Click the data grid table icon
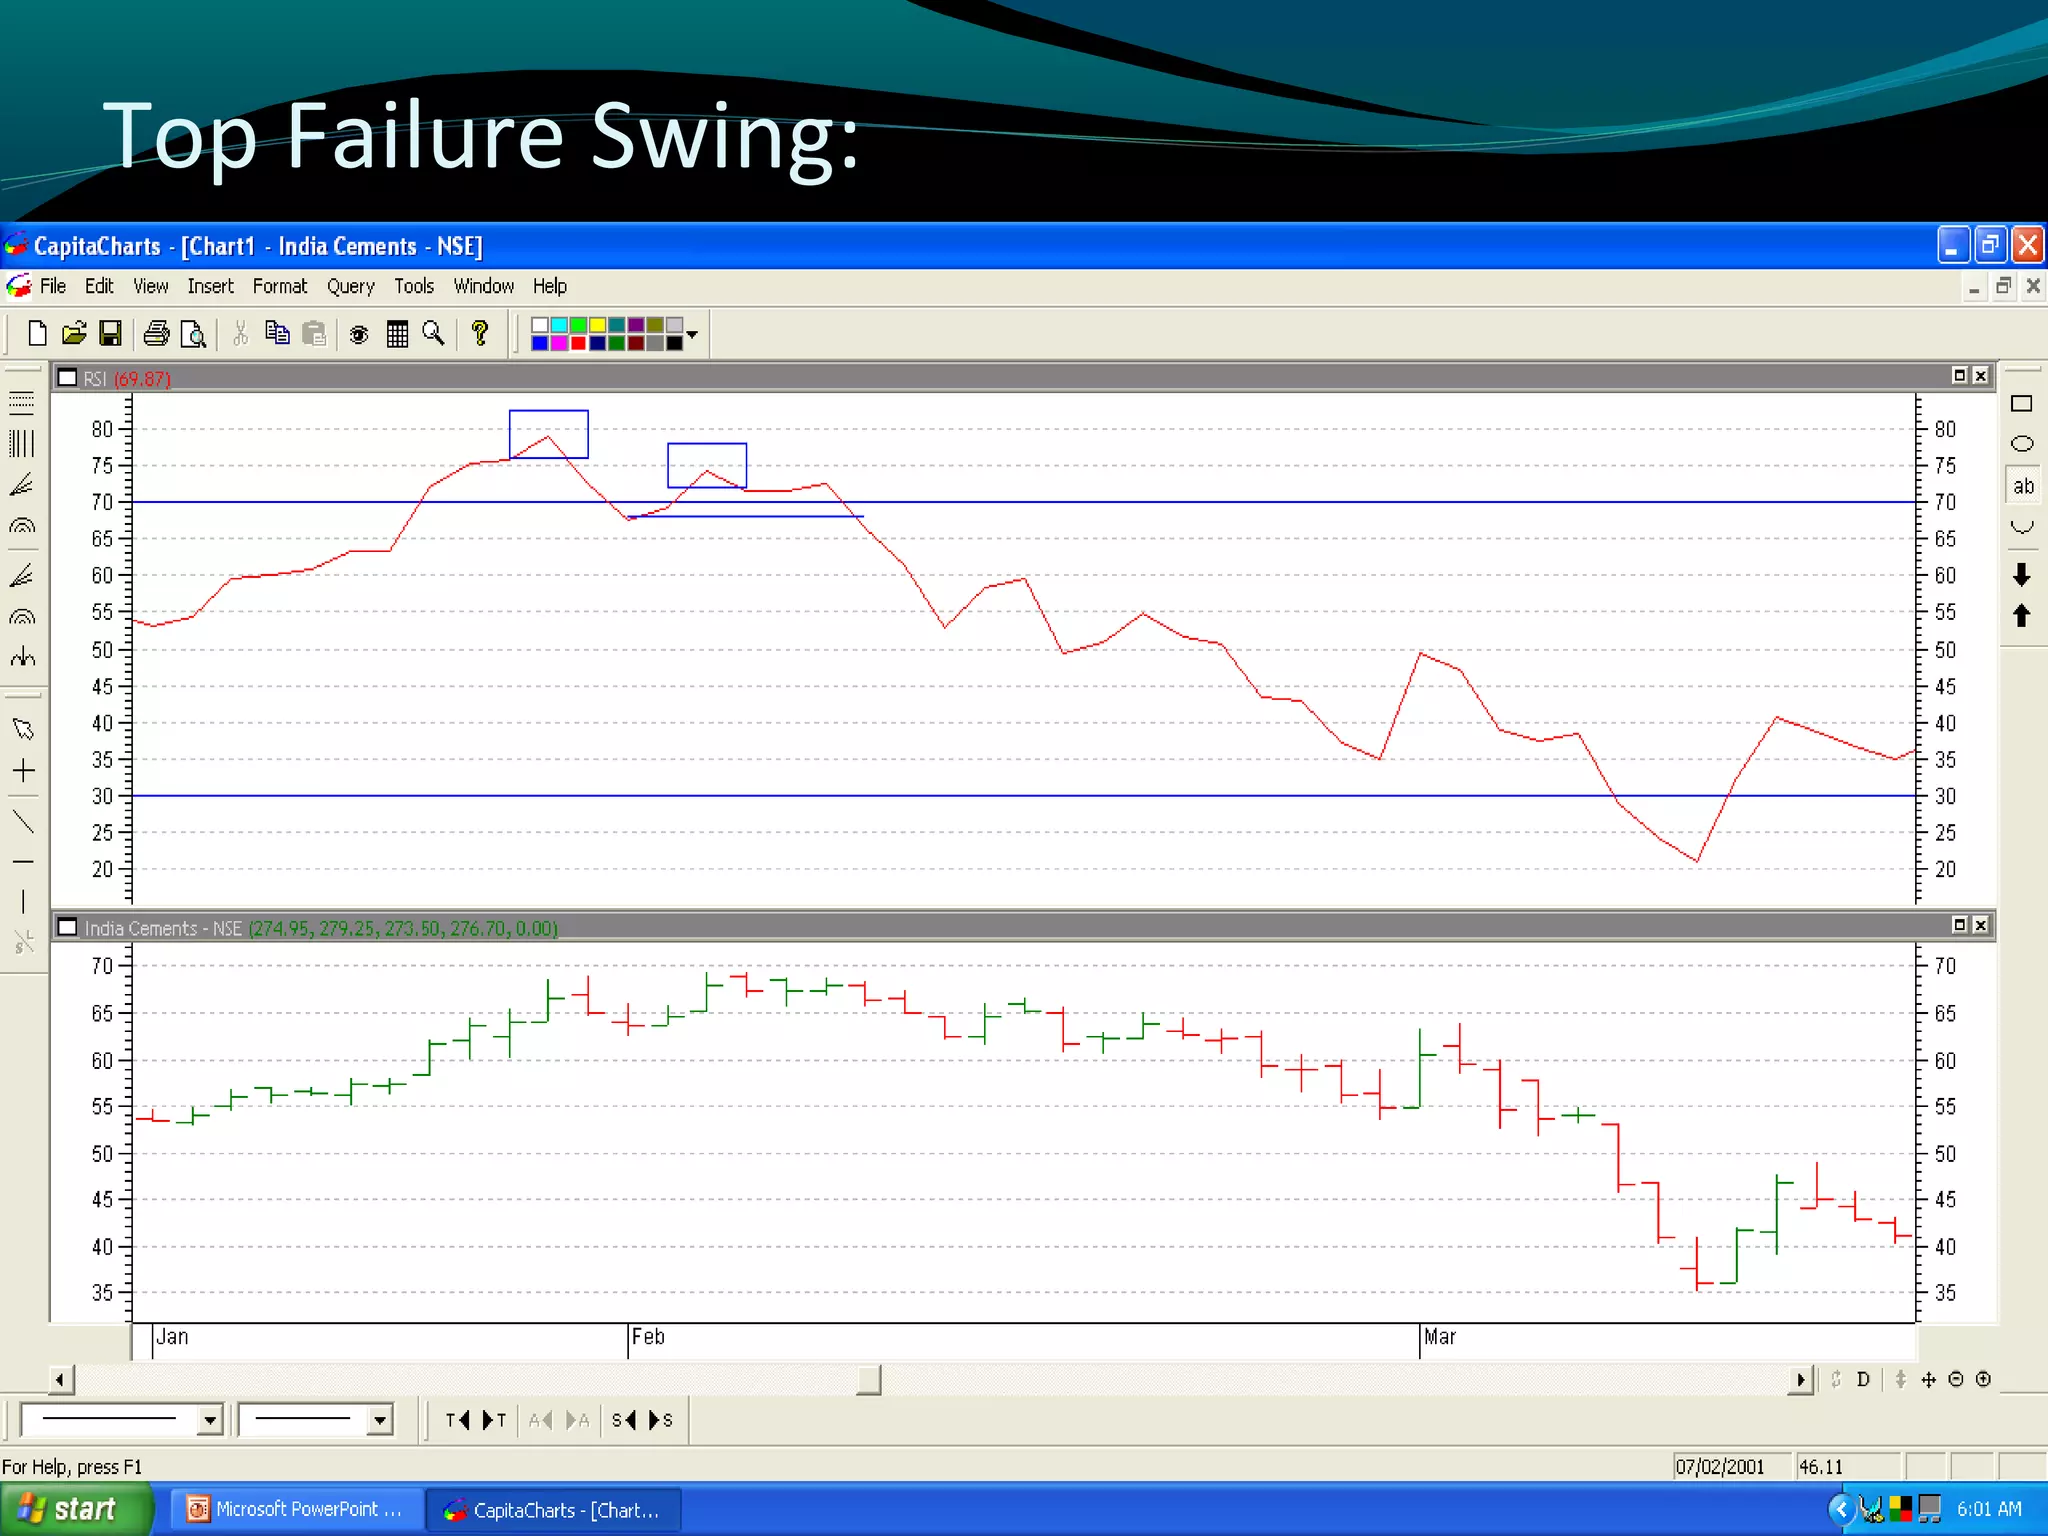 (397, 334)
